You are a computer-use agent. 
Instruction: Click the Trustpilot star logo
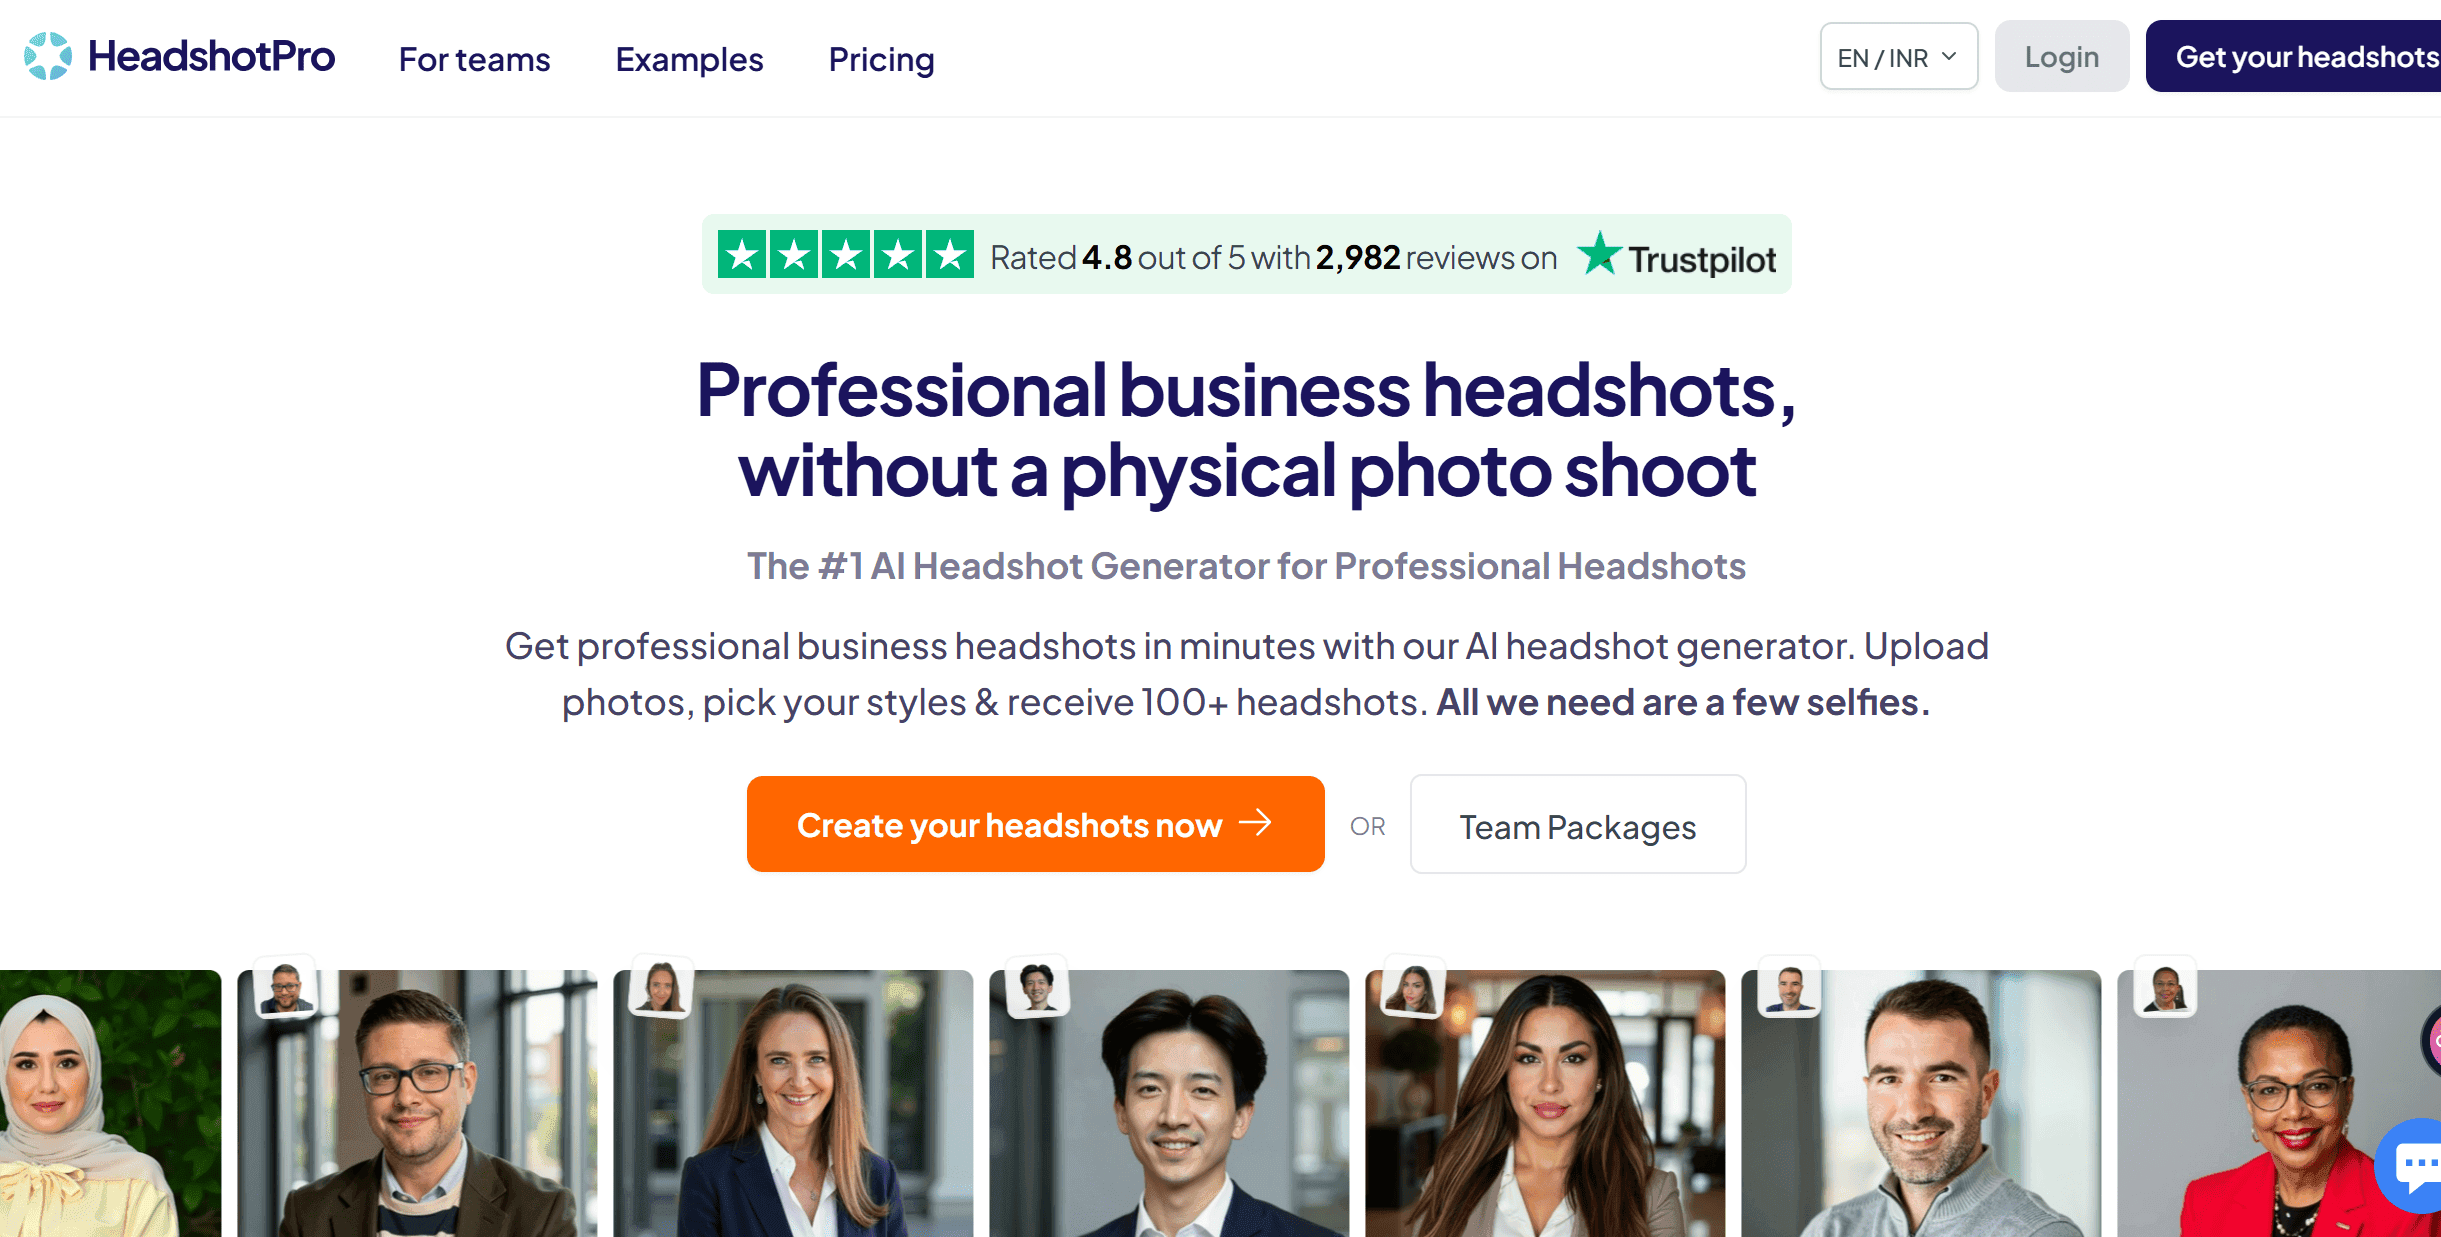1599,253
